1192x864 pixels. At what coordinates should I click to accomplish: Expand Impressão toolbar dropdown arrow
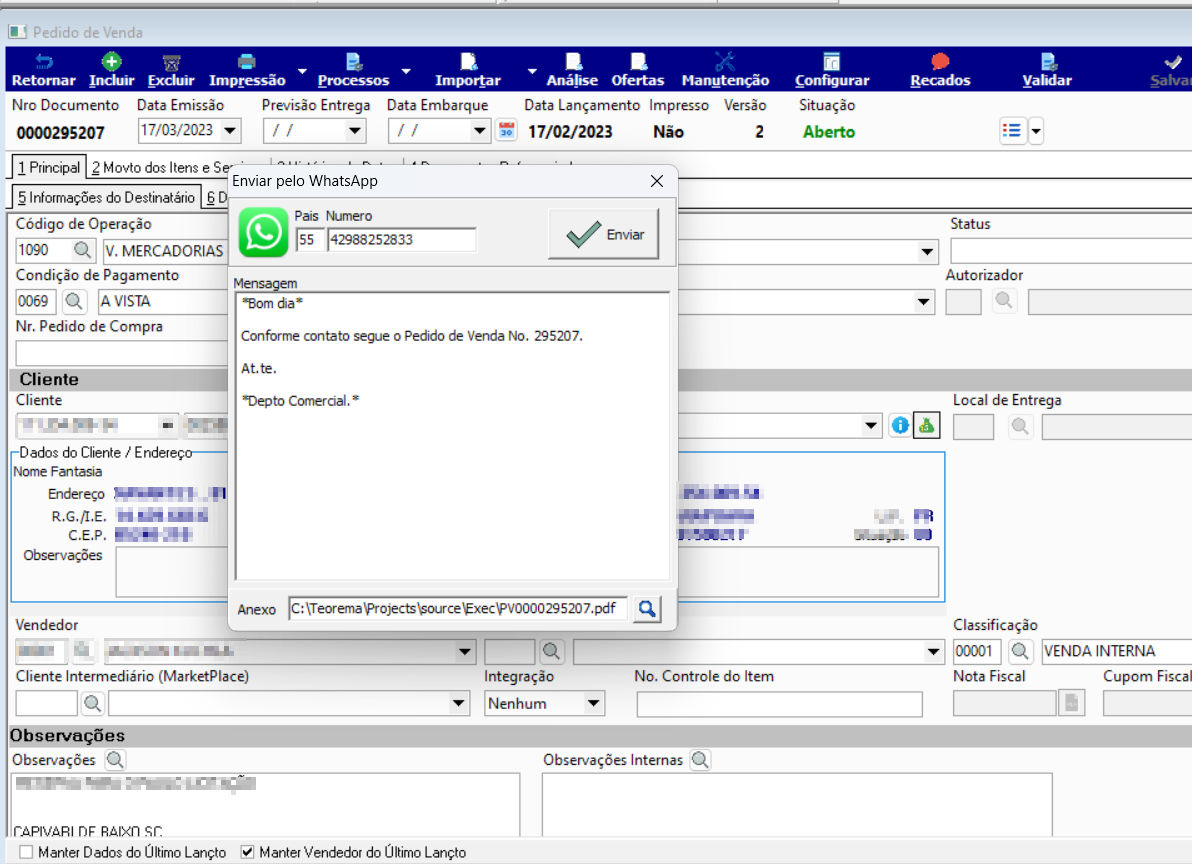pyautogui.click(x=302, y=71)
